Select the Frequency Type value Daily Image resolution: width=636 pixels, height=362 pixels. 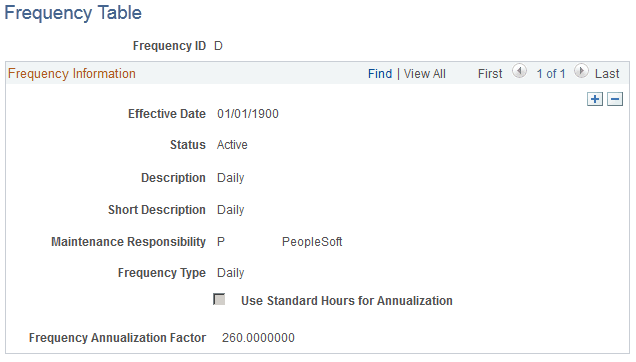(230, 273)
